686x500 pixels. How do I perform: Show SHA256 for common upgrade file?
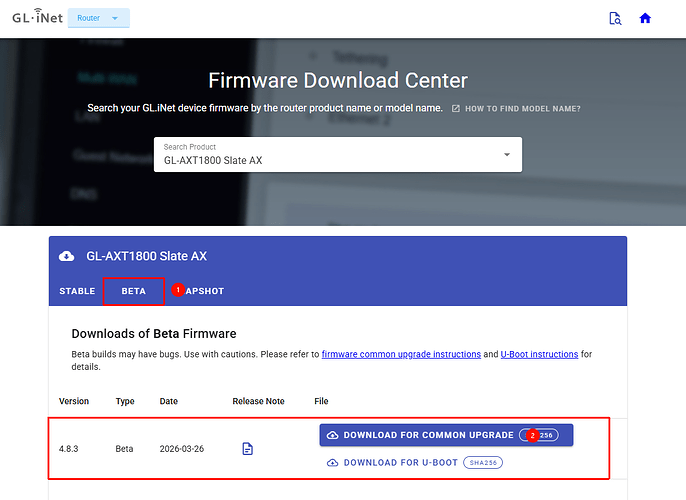[x=539, y=435]
